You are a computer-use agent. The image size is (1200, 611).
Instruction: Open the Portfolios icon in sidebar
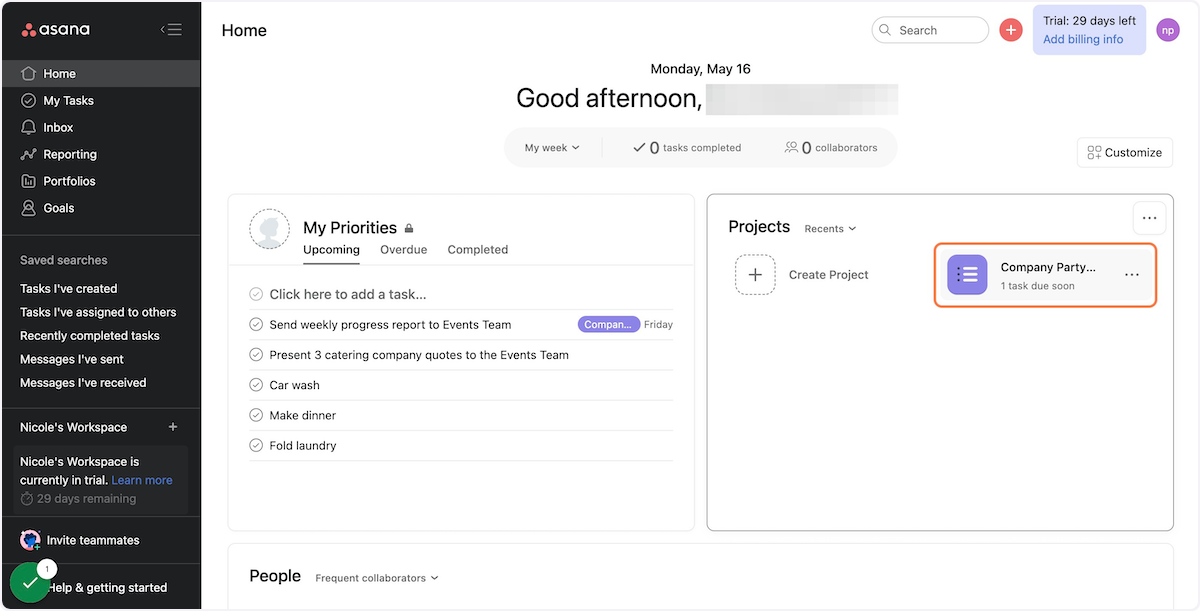pos(28,182)
